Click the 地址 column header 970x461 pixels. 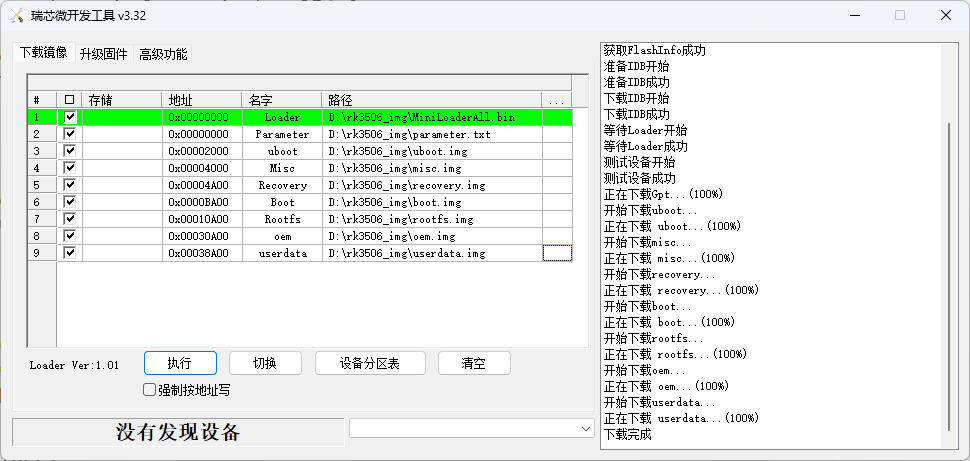pyautogui.click(x=202, y=100)
